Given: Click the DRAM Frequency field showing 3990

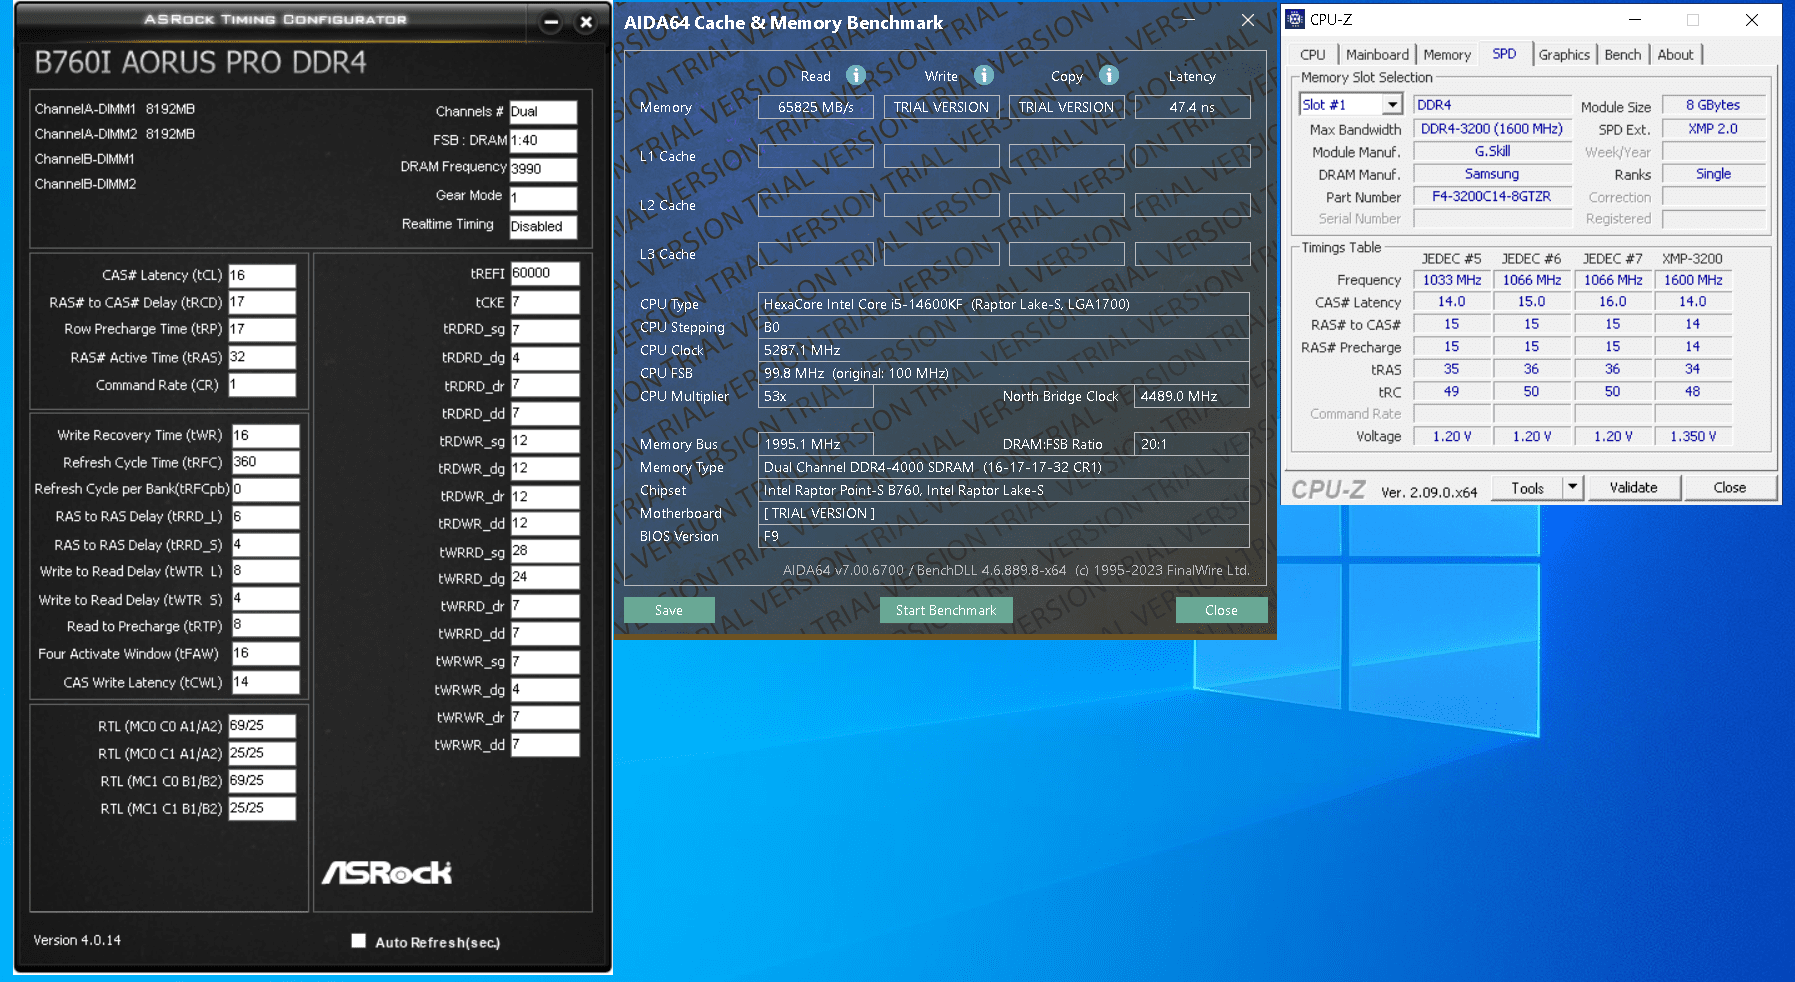Looking at the screenshot, I should coord(543,169).
